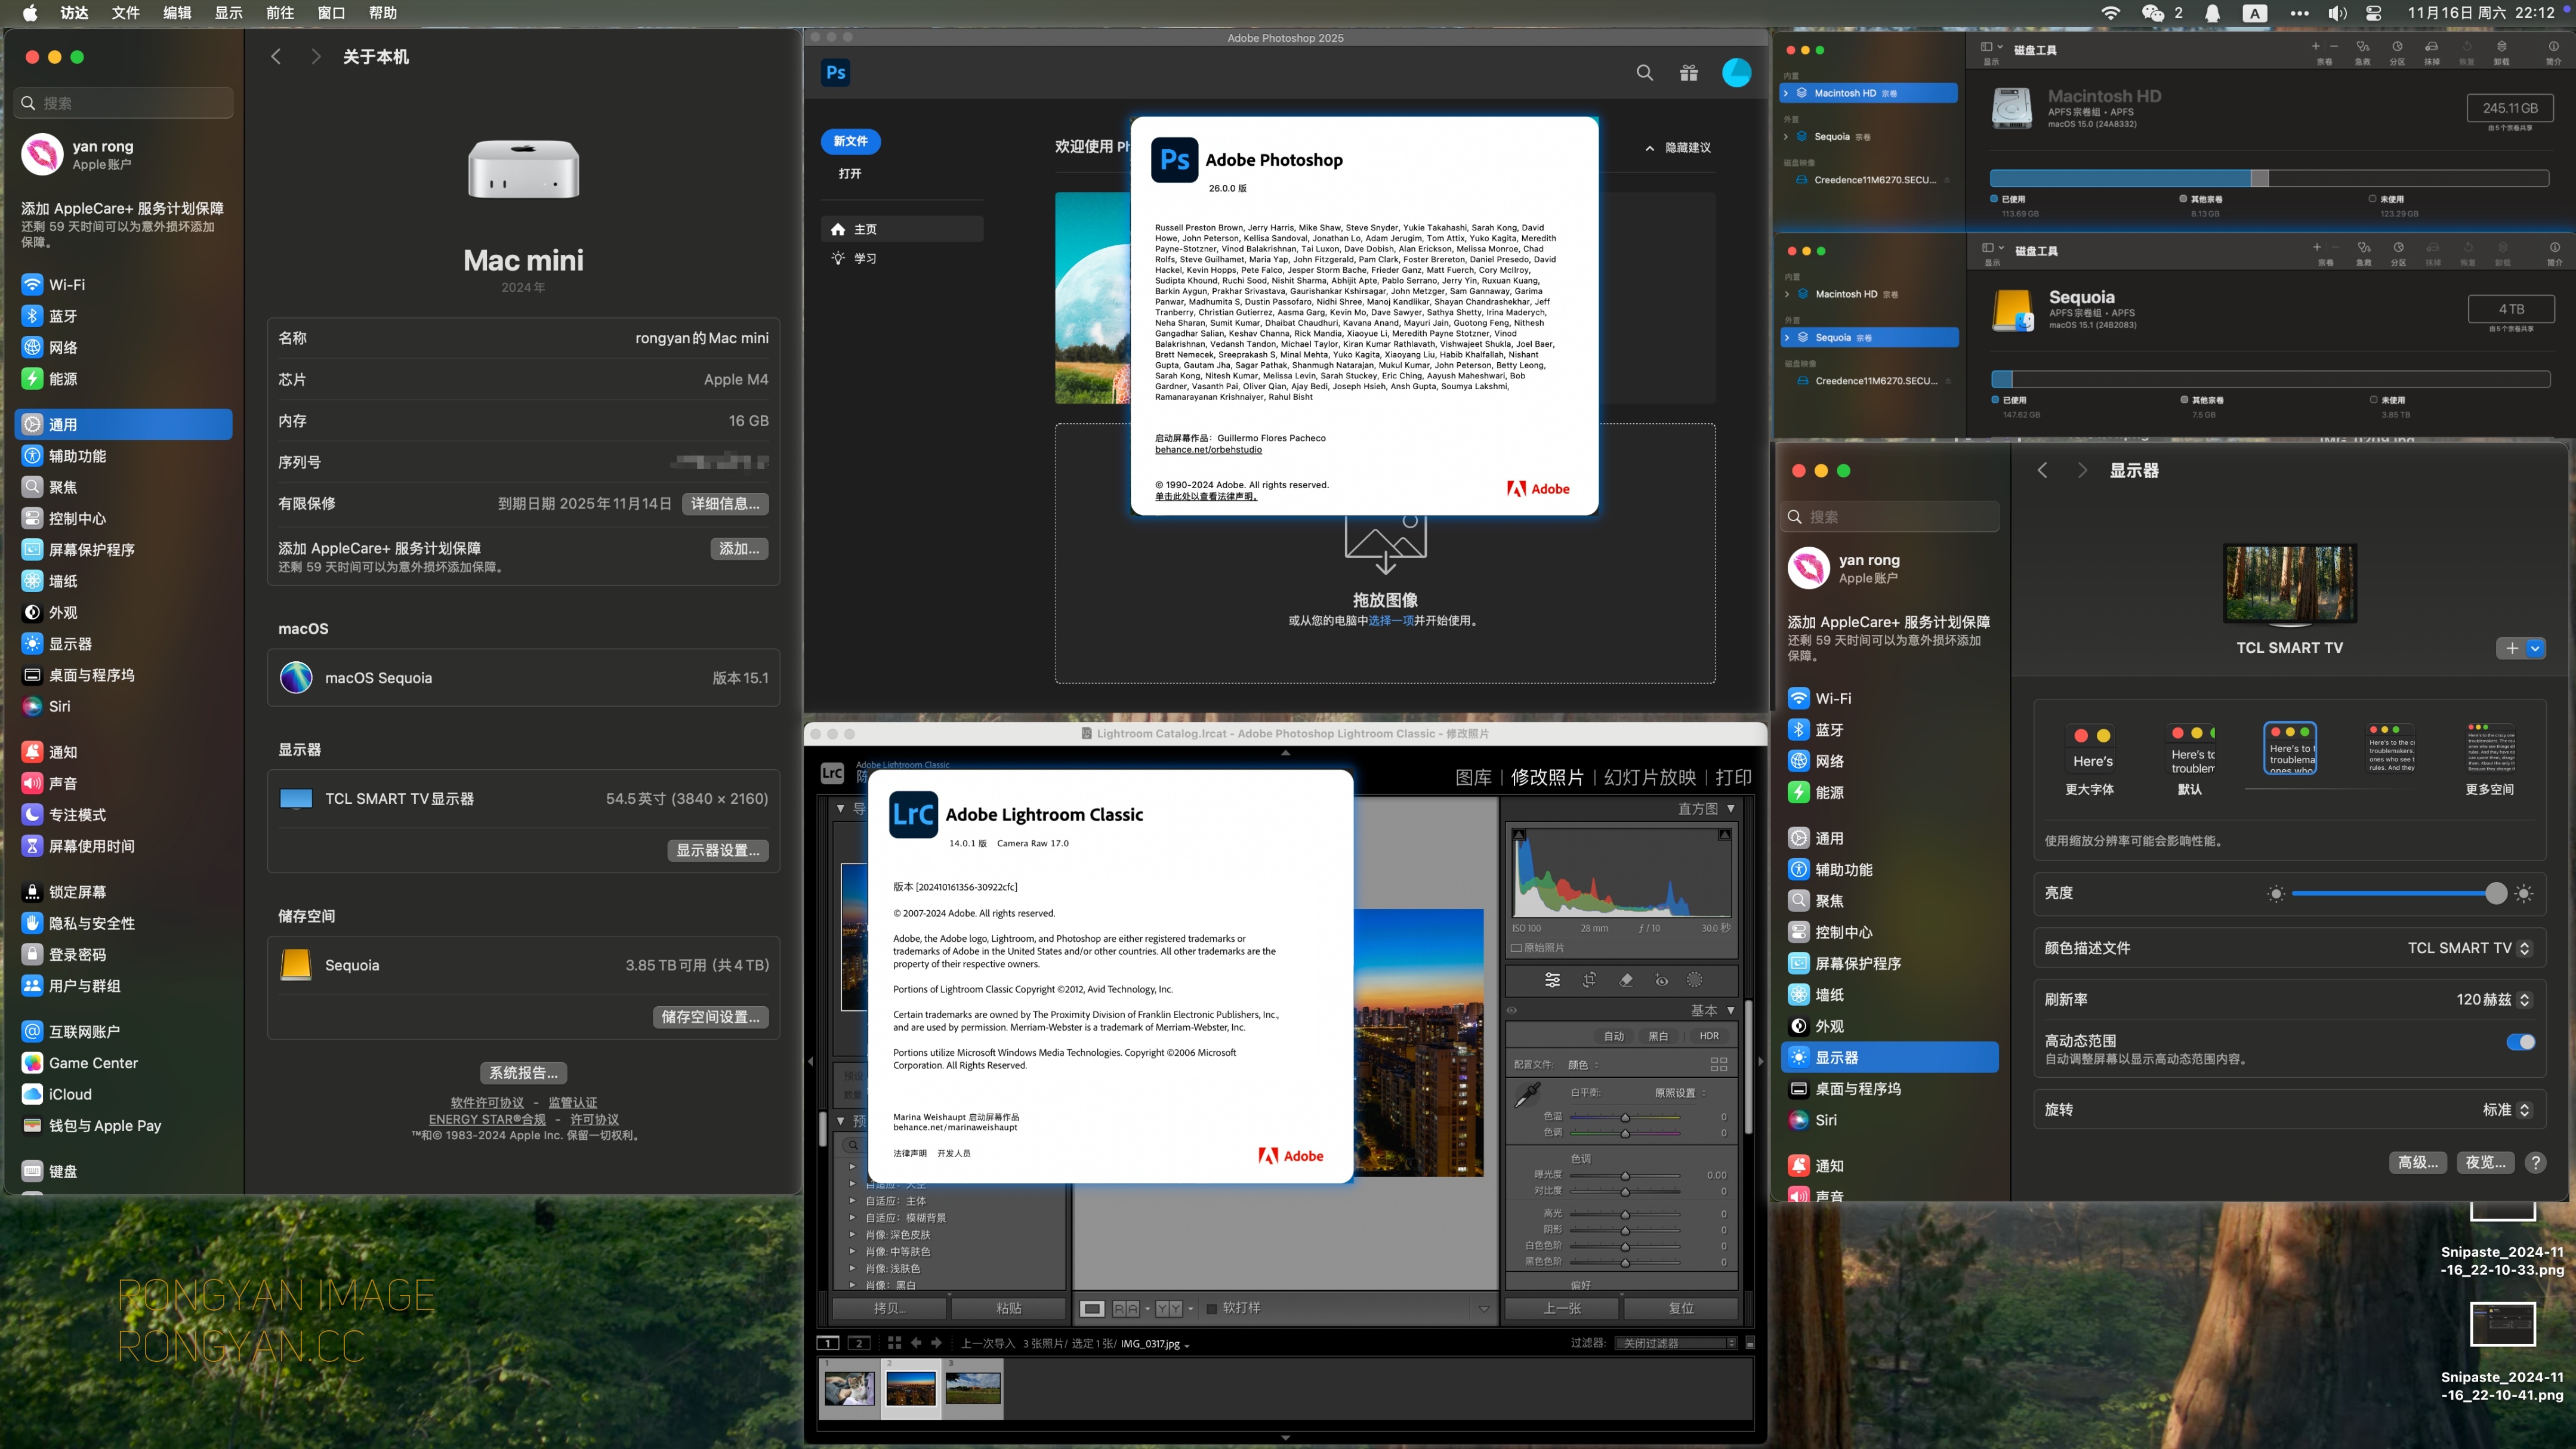Open the refresh rate 120 Hz dropdown
This screenshot has width=2576, height=1449.
coord(2494,999)
